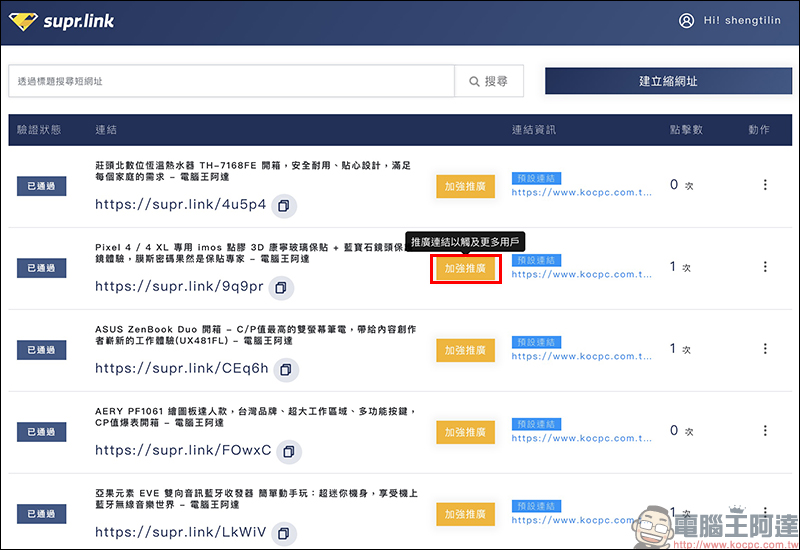
Task: Focus the title search input field
Action: point(231,81)
